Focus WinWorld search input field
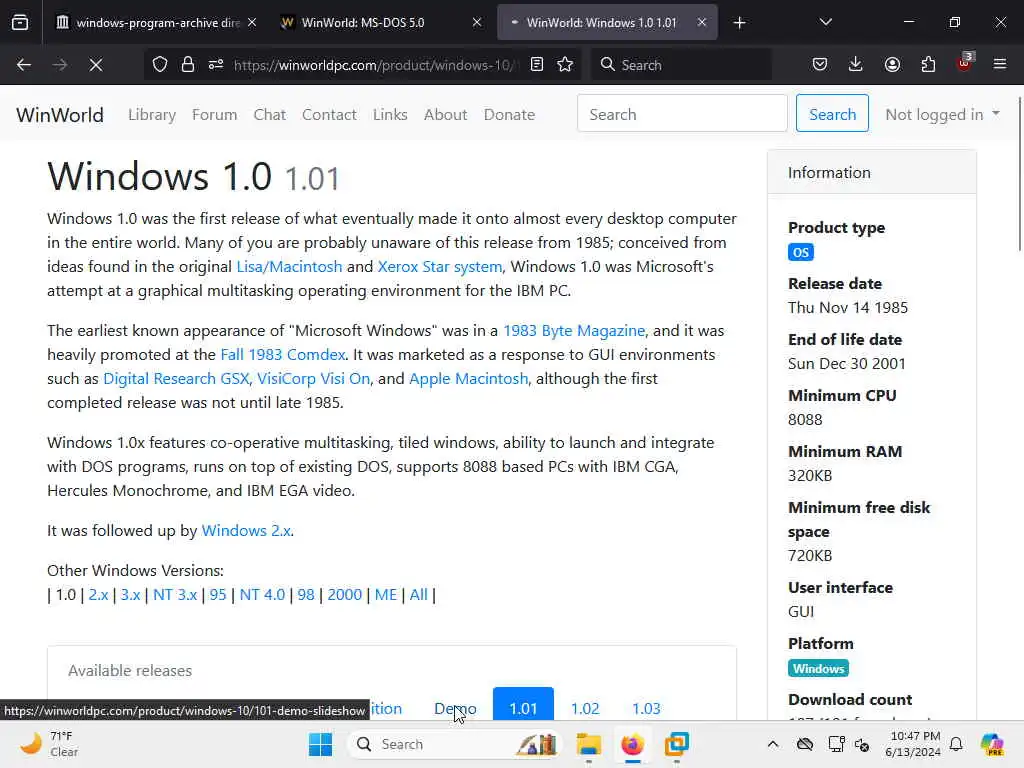 [682, 113]
